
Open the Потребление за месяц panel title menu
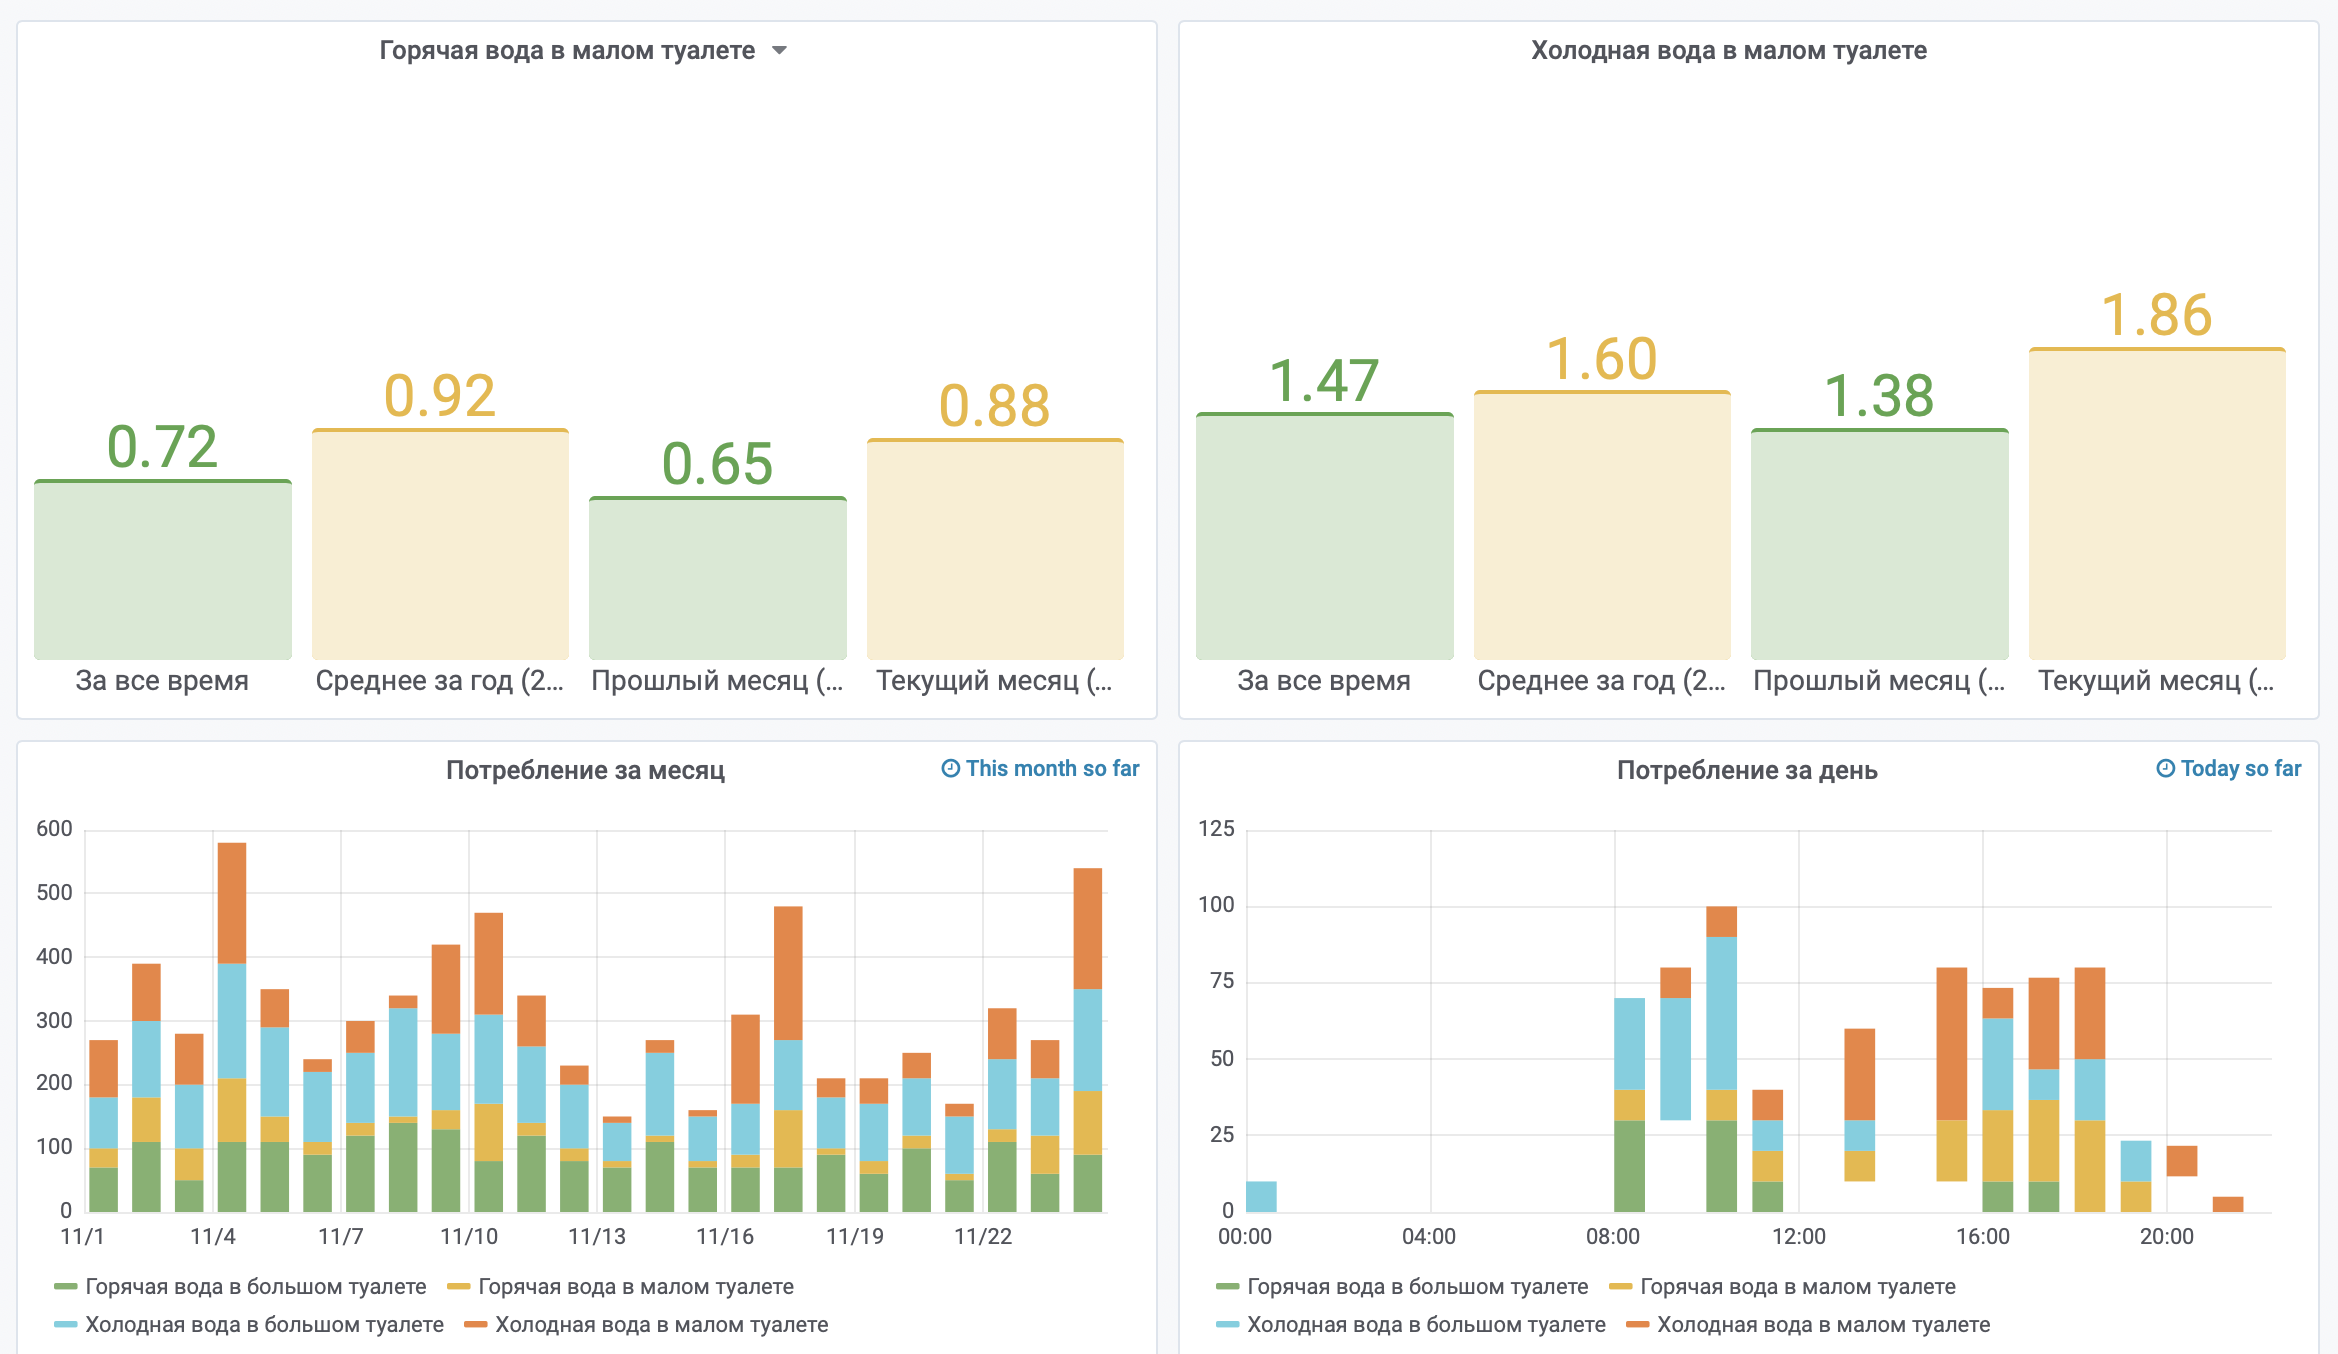(585, 770)
